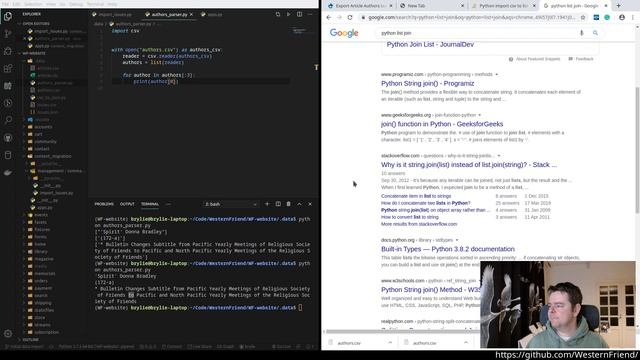Open the Manage gear in activity bar
This screenshot has height=360, width=640.
coord(8,333)
